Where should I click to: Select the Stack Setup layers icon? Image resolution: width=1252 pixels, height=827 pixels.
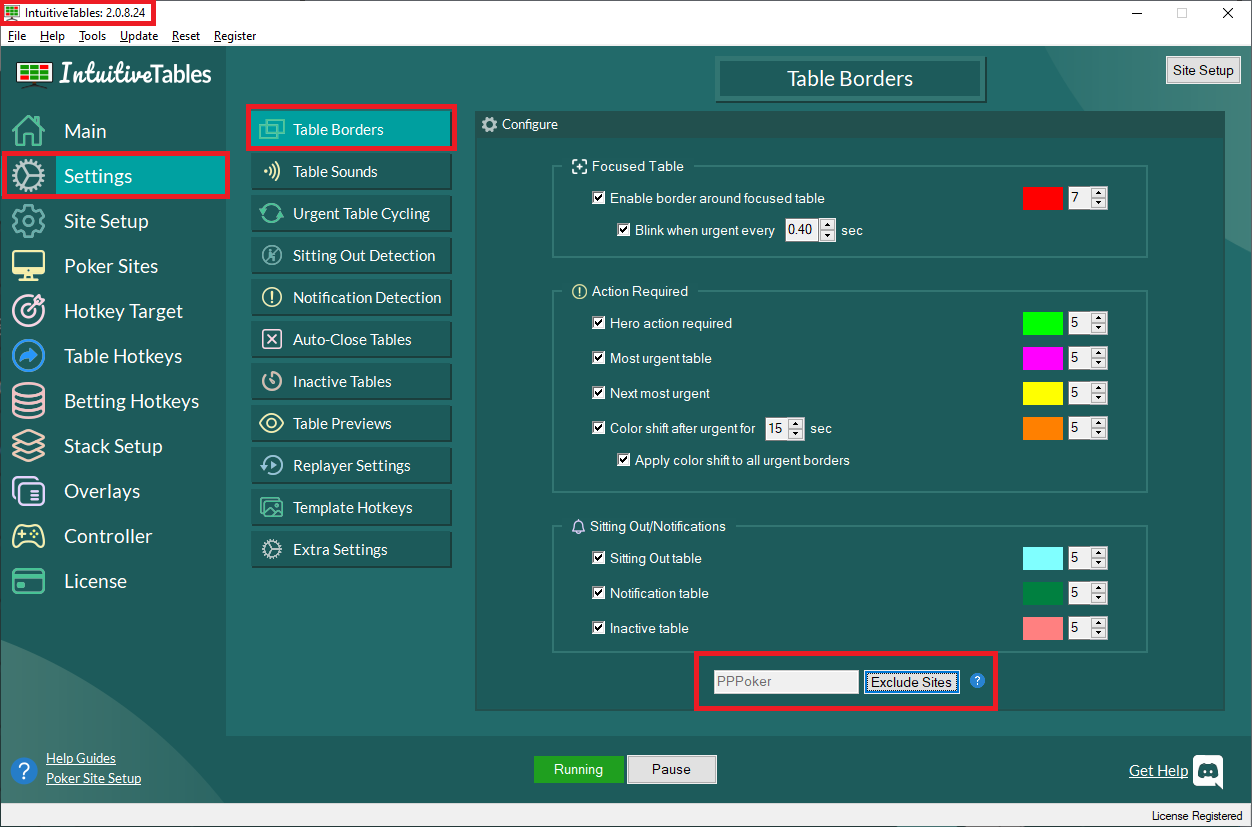coord(29,446)
